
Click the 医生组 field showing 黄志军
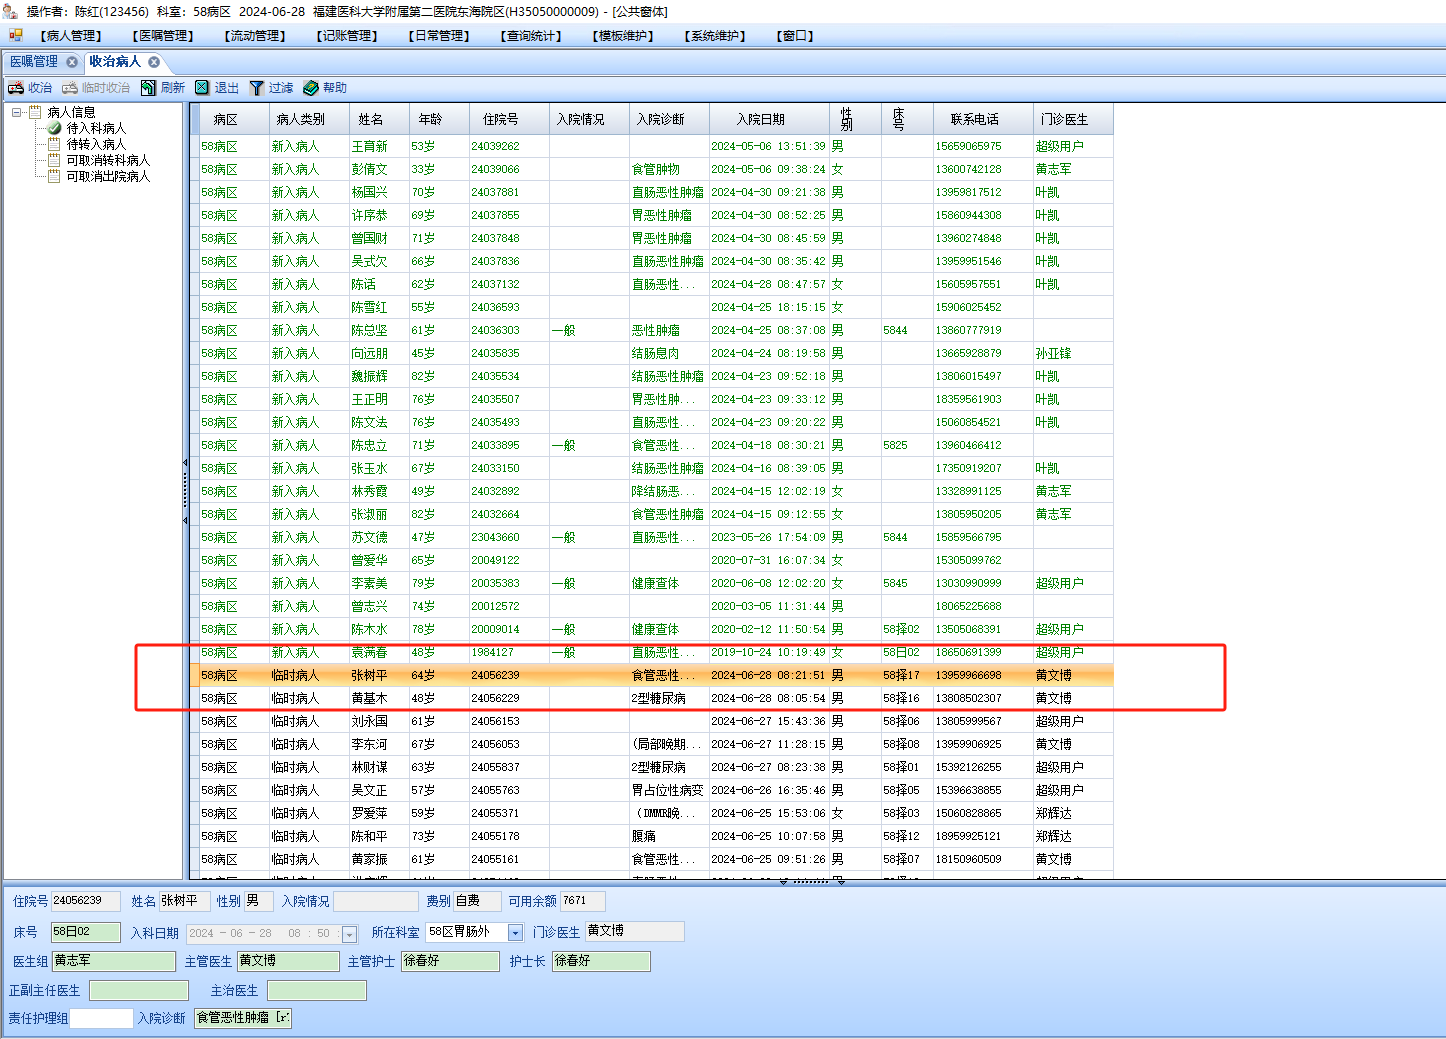pyautogui.click(x=113, y=961)
